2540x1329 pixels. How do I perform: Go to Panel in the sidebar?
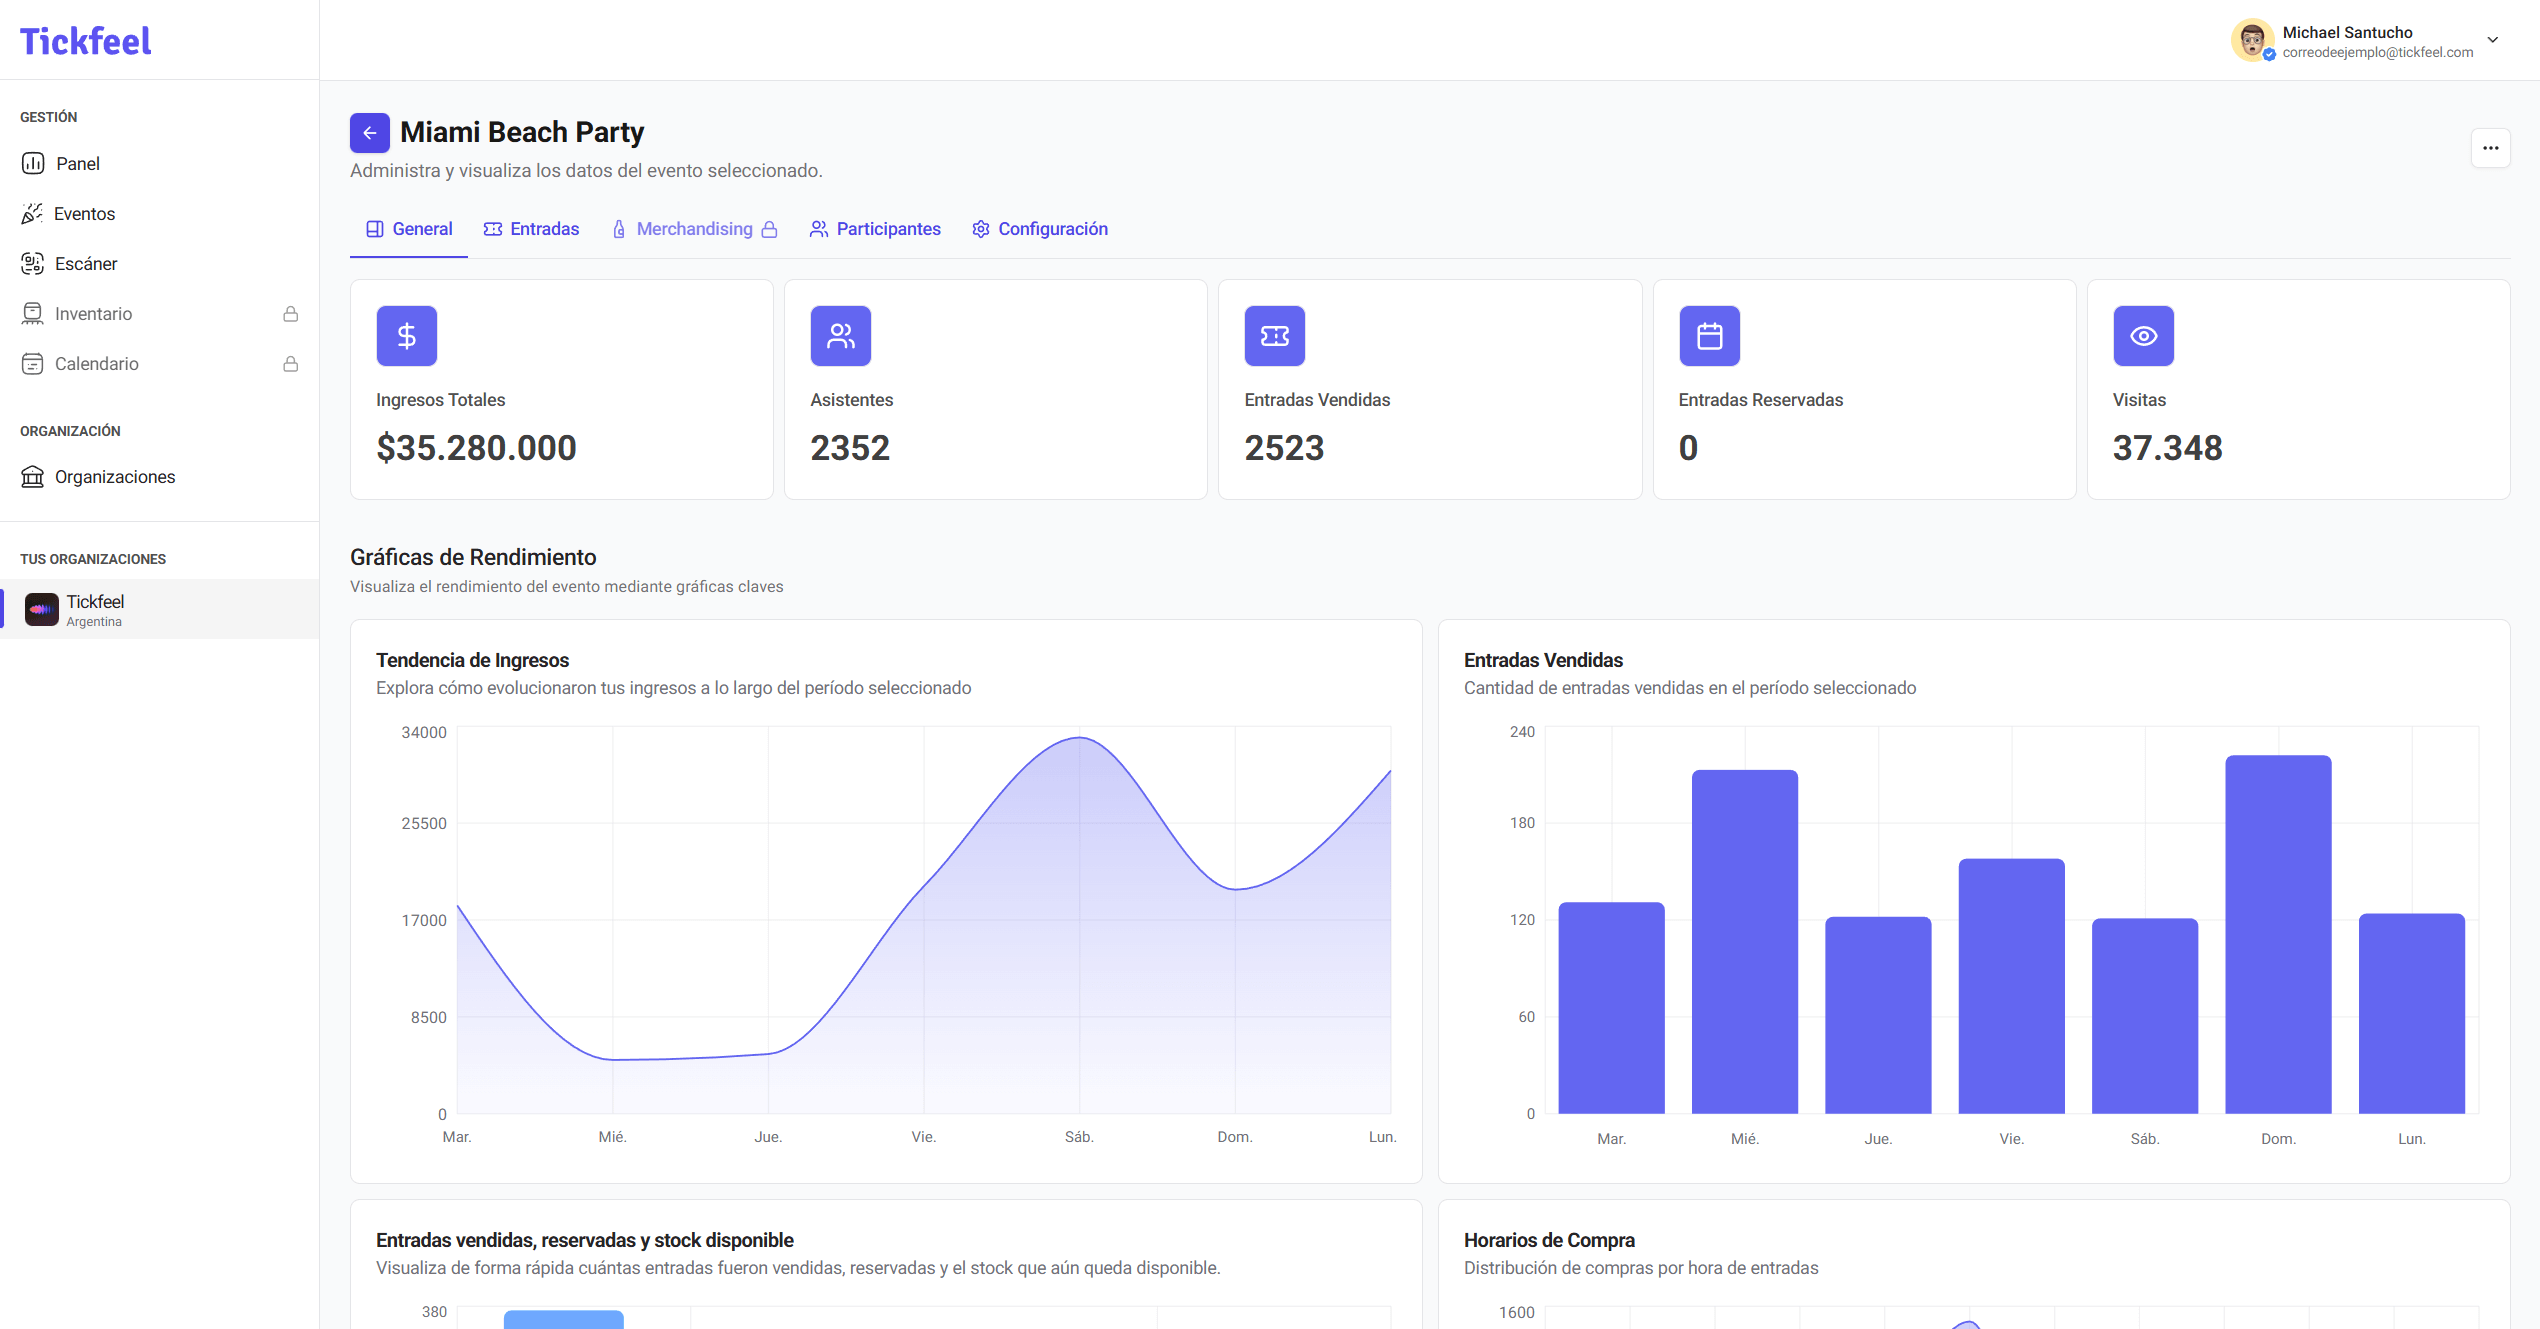click(x=77, y=164)
